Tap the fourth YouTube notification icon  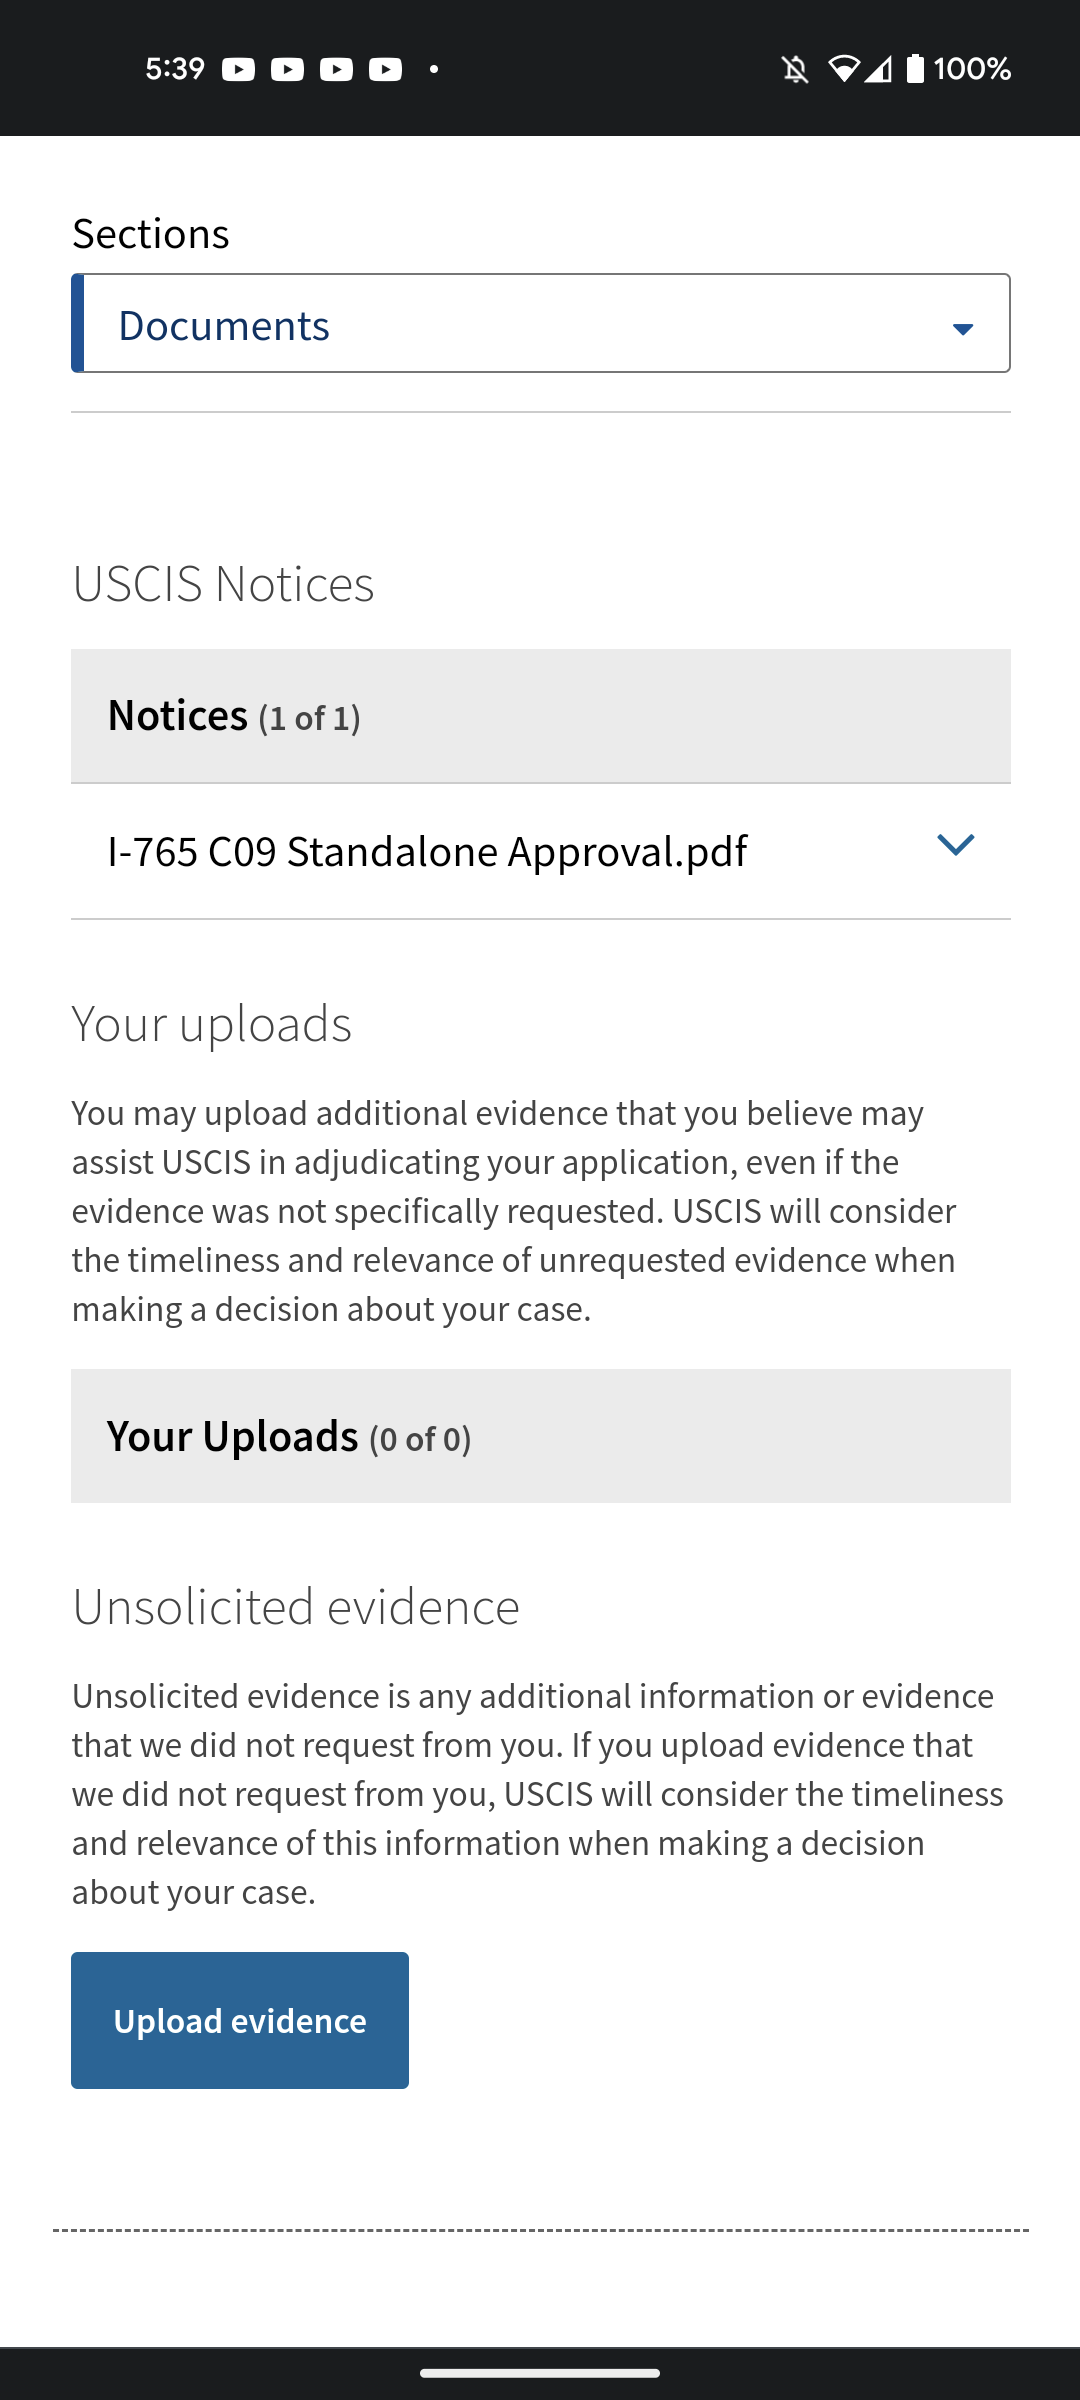click(385, 69)
